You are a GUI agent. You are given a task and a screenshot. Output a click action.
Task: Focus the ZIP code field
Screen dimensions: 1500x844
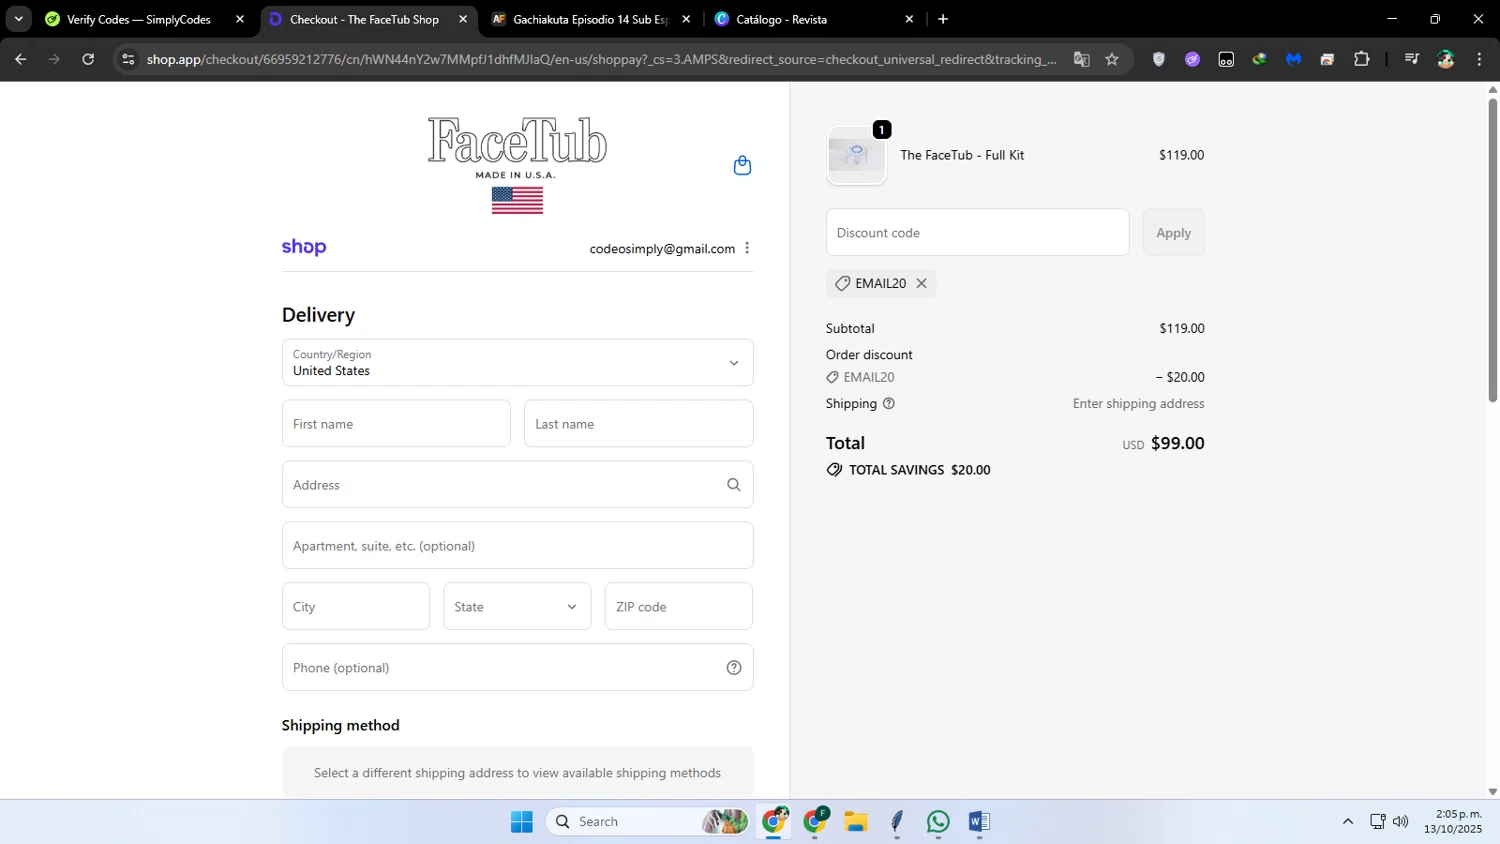(678, 606)
